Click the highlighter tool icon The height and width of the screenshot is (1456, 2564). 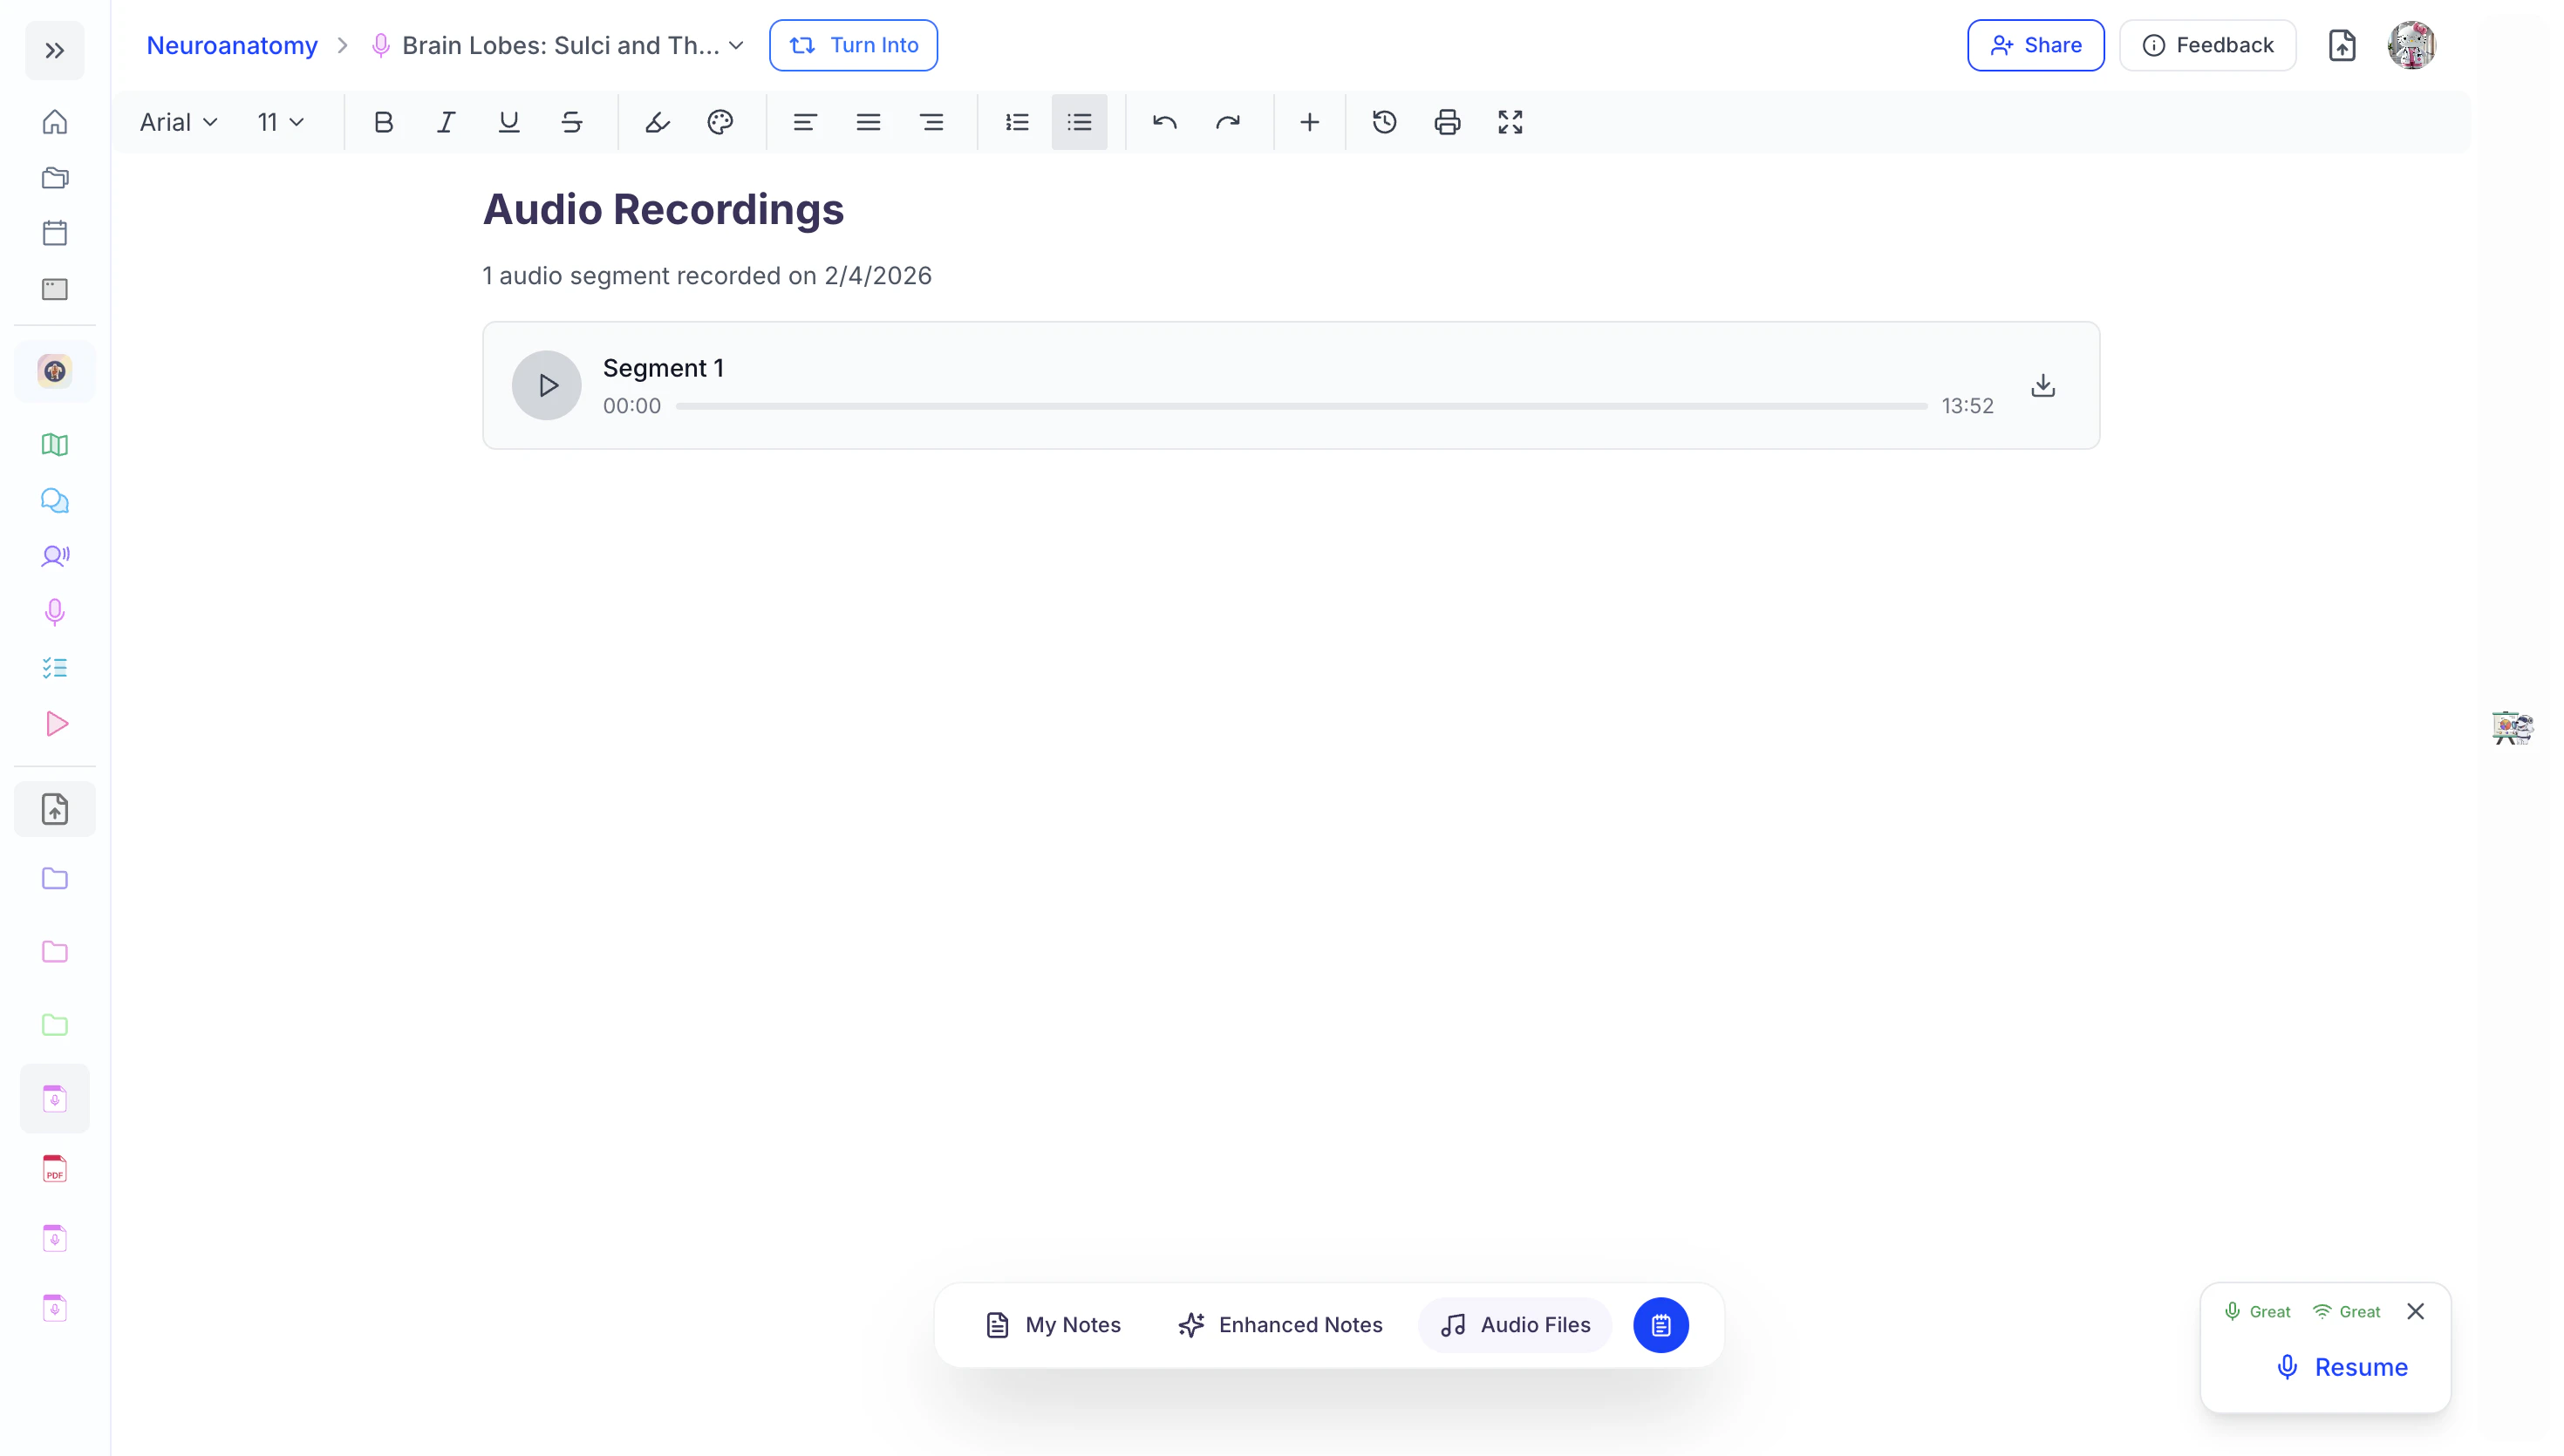[657, 122]
